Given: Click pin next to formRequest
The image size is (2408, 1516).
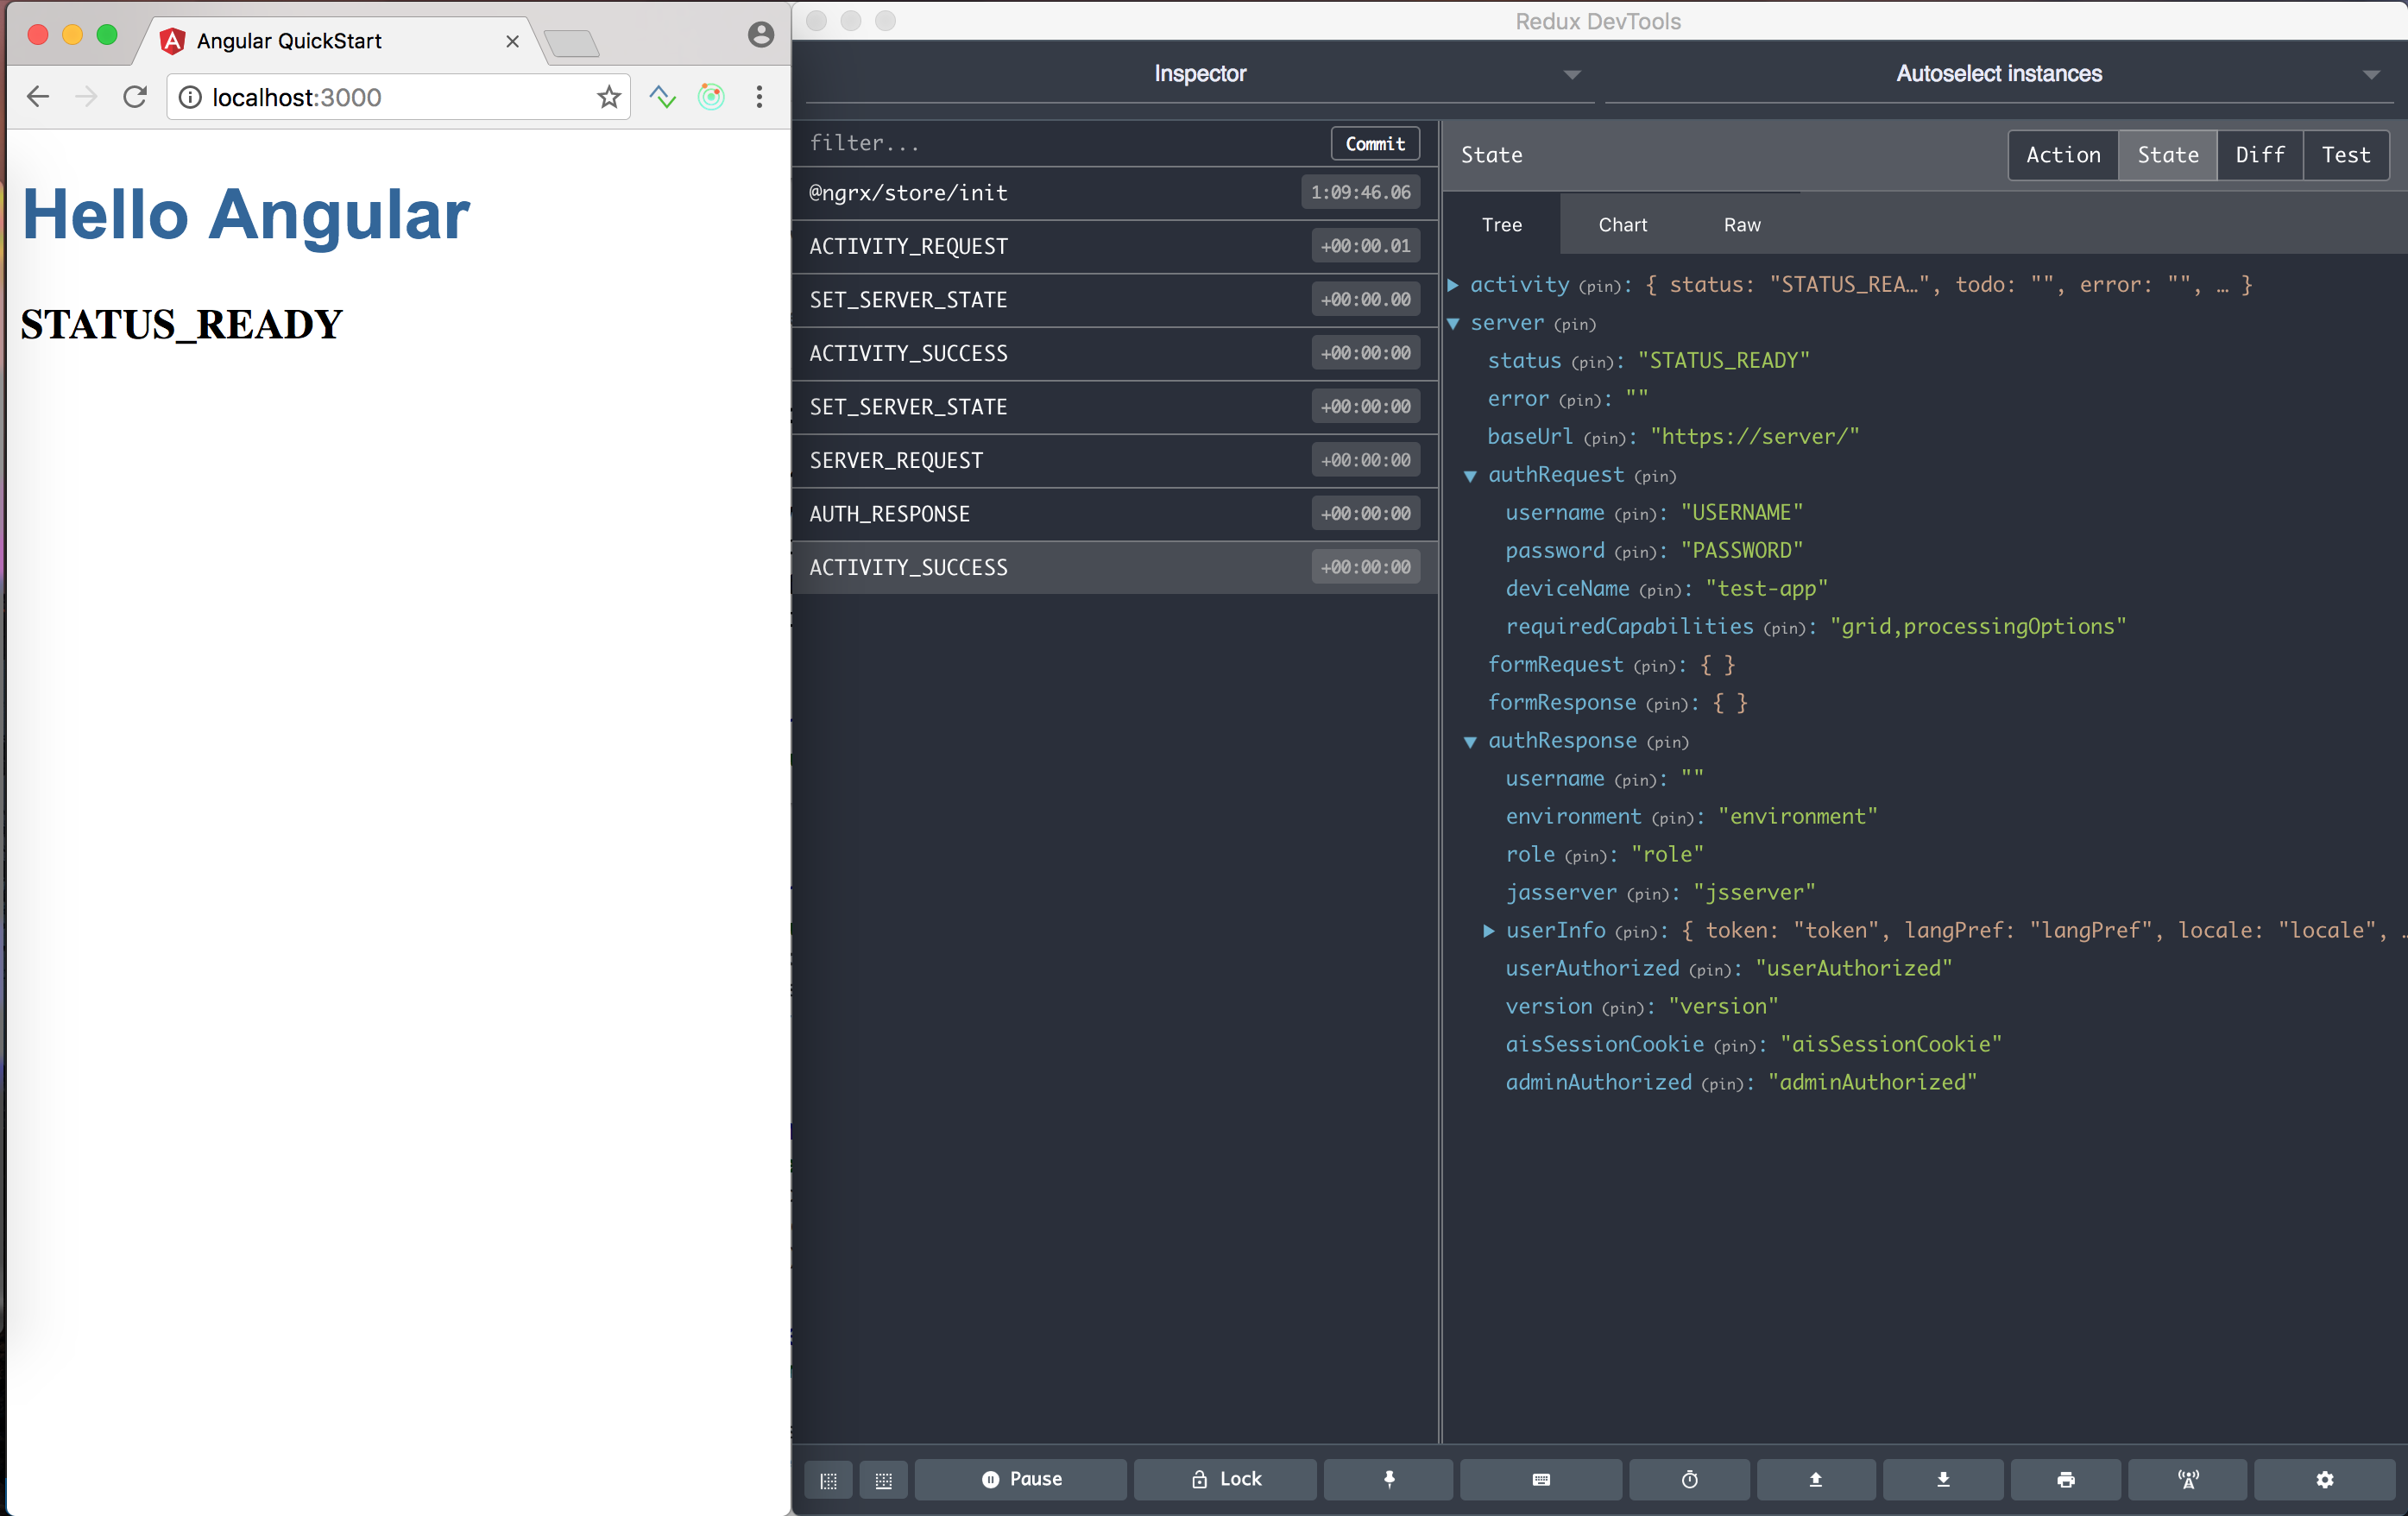Looking at the screenshot, I should (x=1655, y=666).
